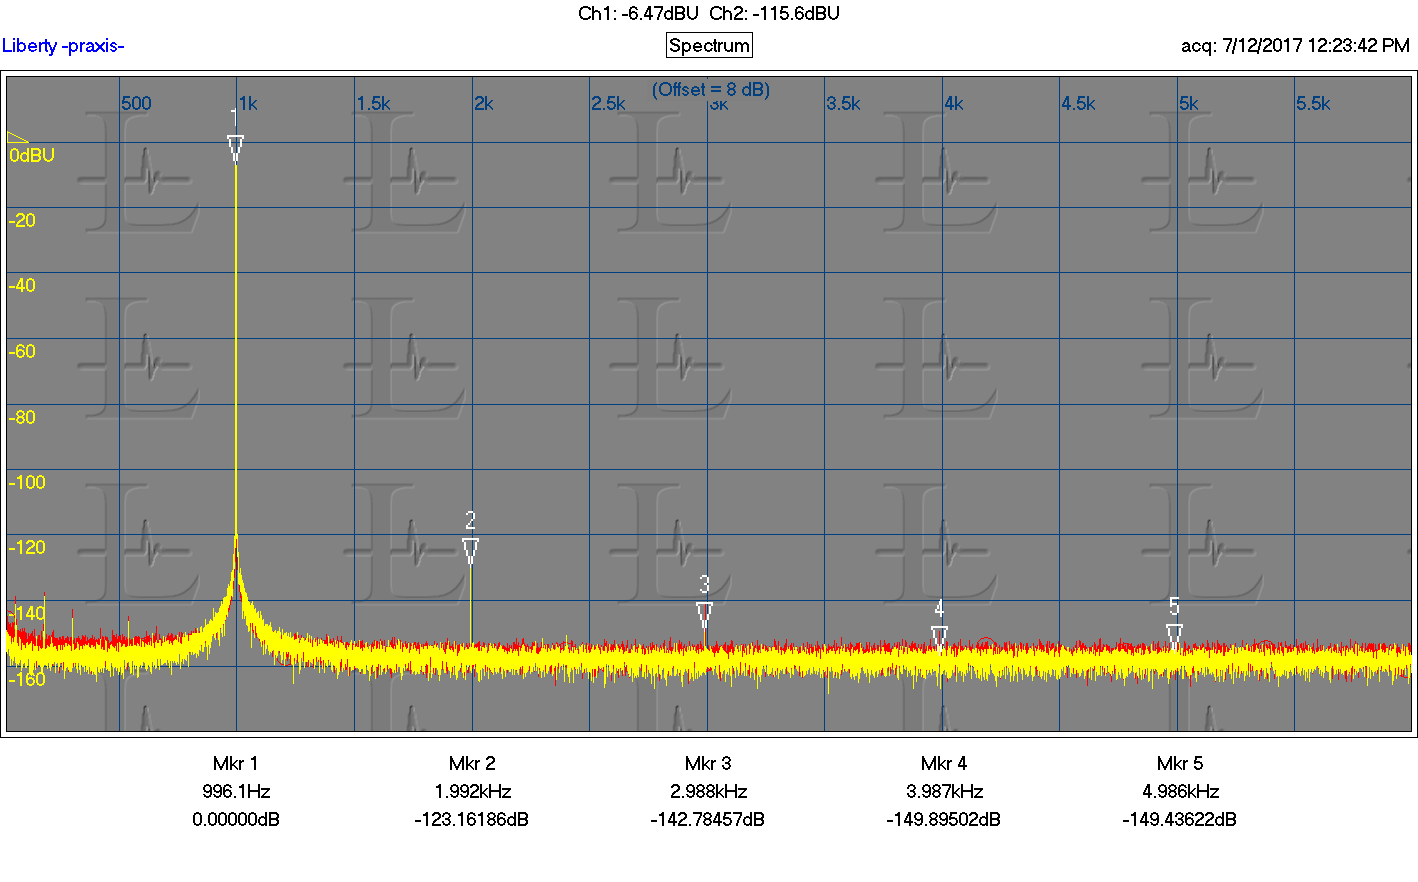The width and height of the screenshot is (1418, 882).
Task: Click the acquisition date and time text
Action: click(x=1295, y=45)
